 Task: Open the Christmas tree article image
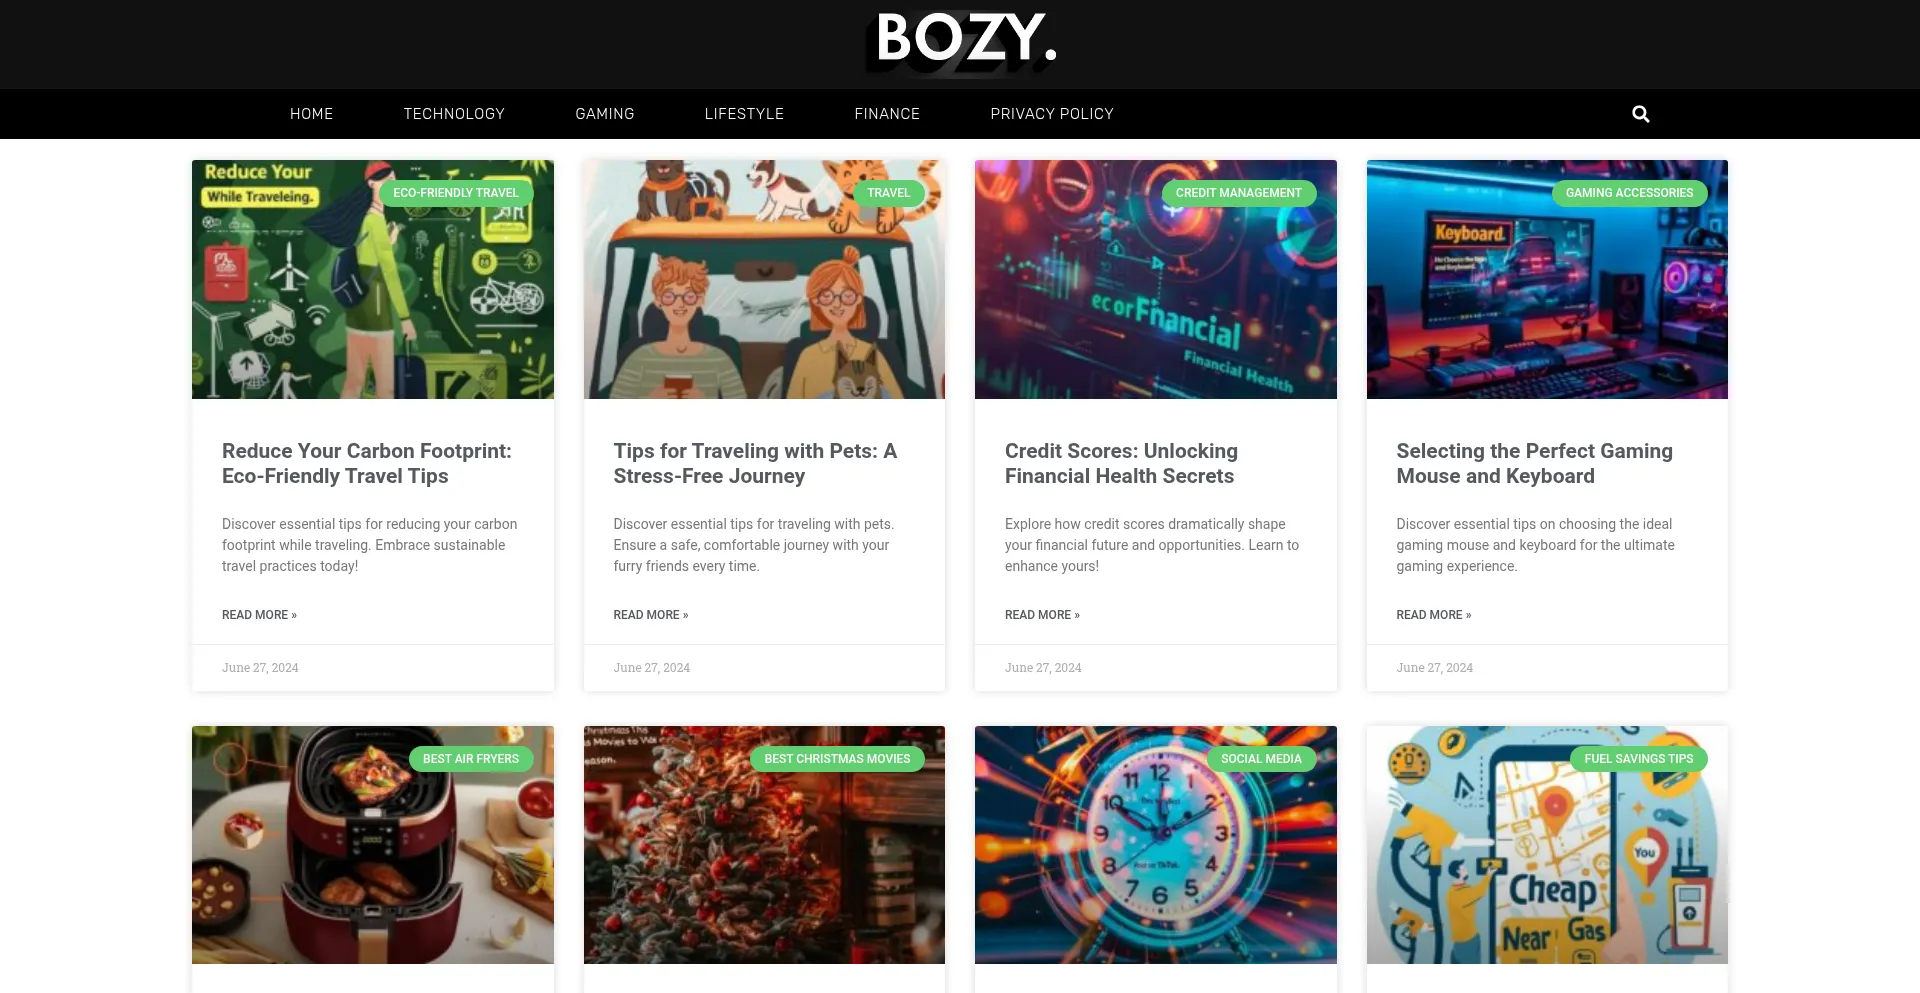[x=764, y=845]
